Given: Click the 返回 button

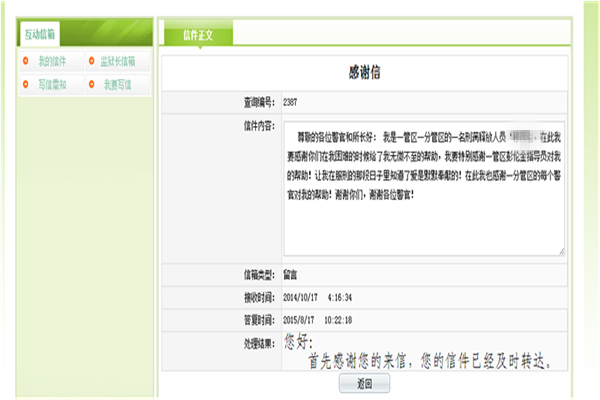Looking at the screenshot, I should [364, 383].
